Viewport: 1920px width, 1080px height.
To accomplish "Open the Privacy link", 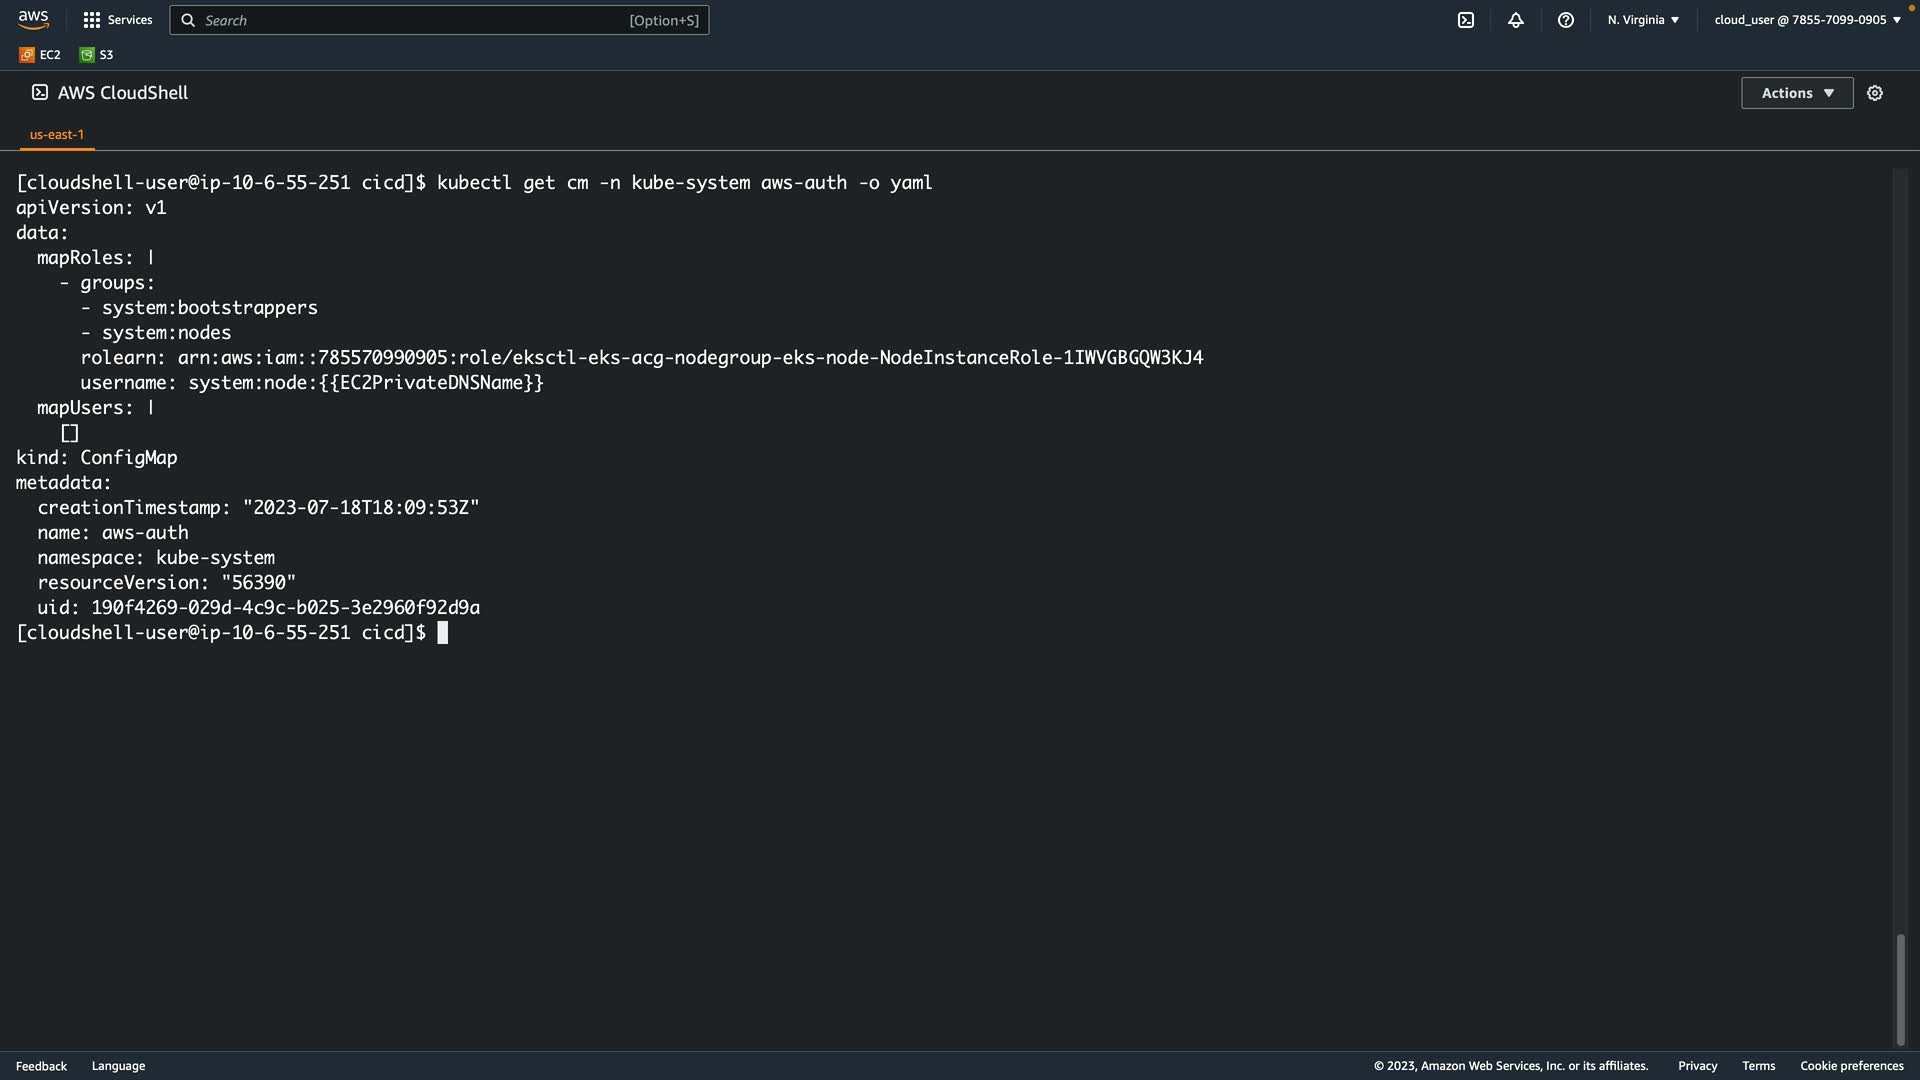I will coord(1697,1066).
